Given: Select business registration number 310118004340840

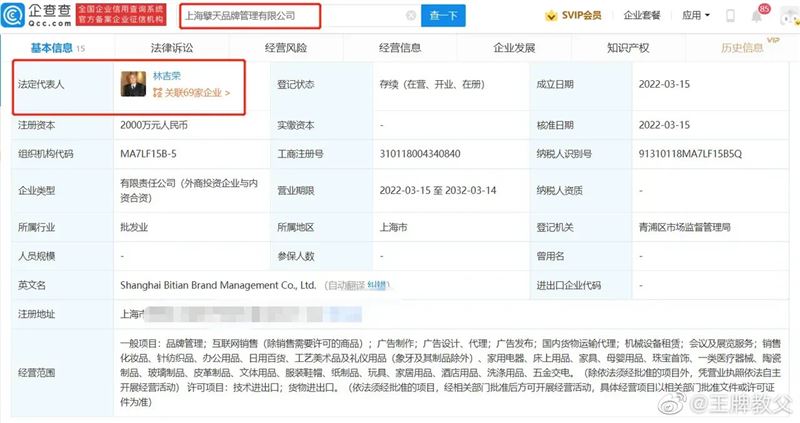Looking at the screenshot, I should click(x=420, y=154).
